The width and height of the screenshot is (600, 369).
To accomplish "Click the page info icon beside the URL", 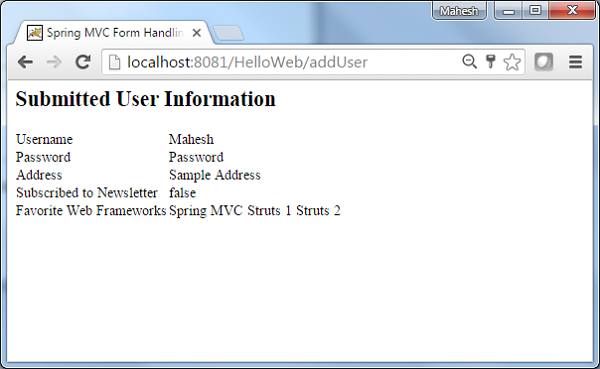I will pos(114,62).
